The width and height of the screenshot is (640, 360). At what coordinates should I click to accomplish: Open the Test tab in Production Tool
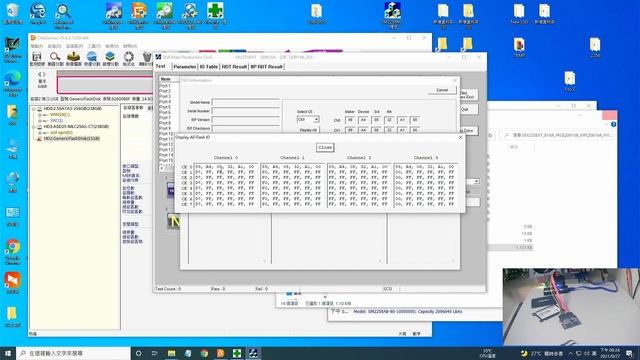pyautogui.click(x=161, y=66)
